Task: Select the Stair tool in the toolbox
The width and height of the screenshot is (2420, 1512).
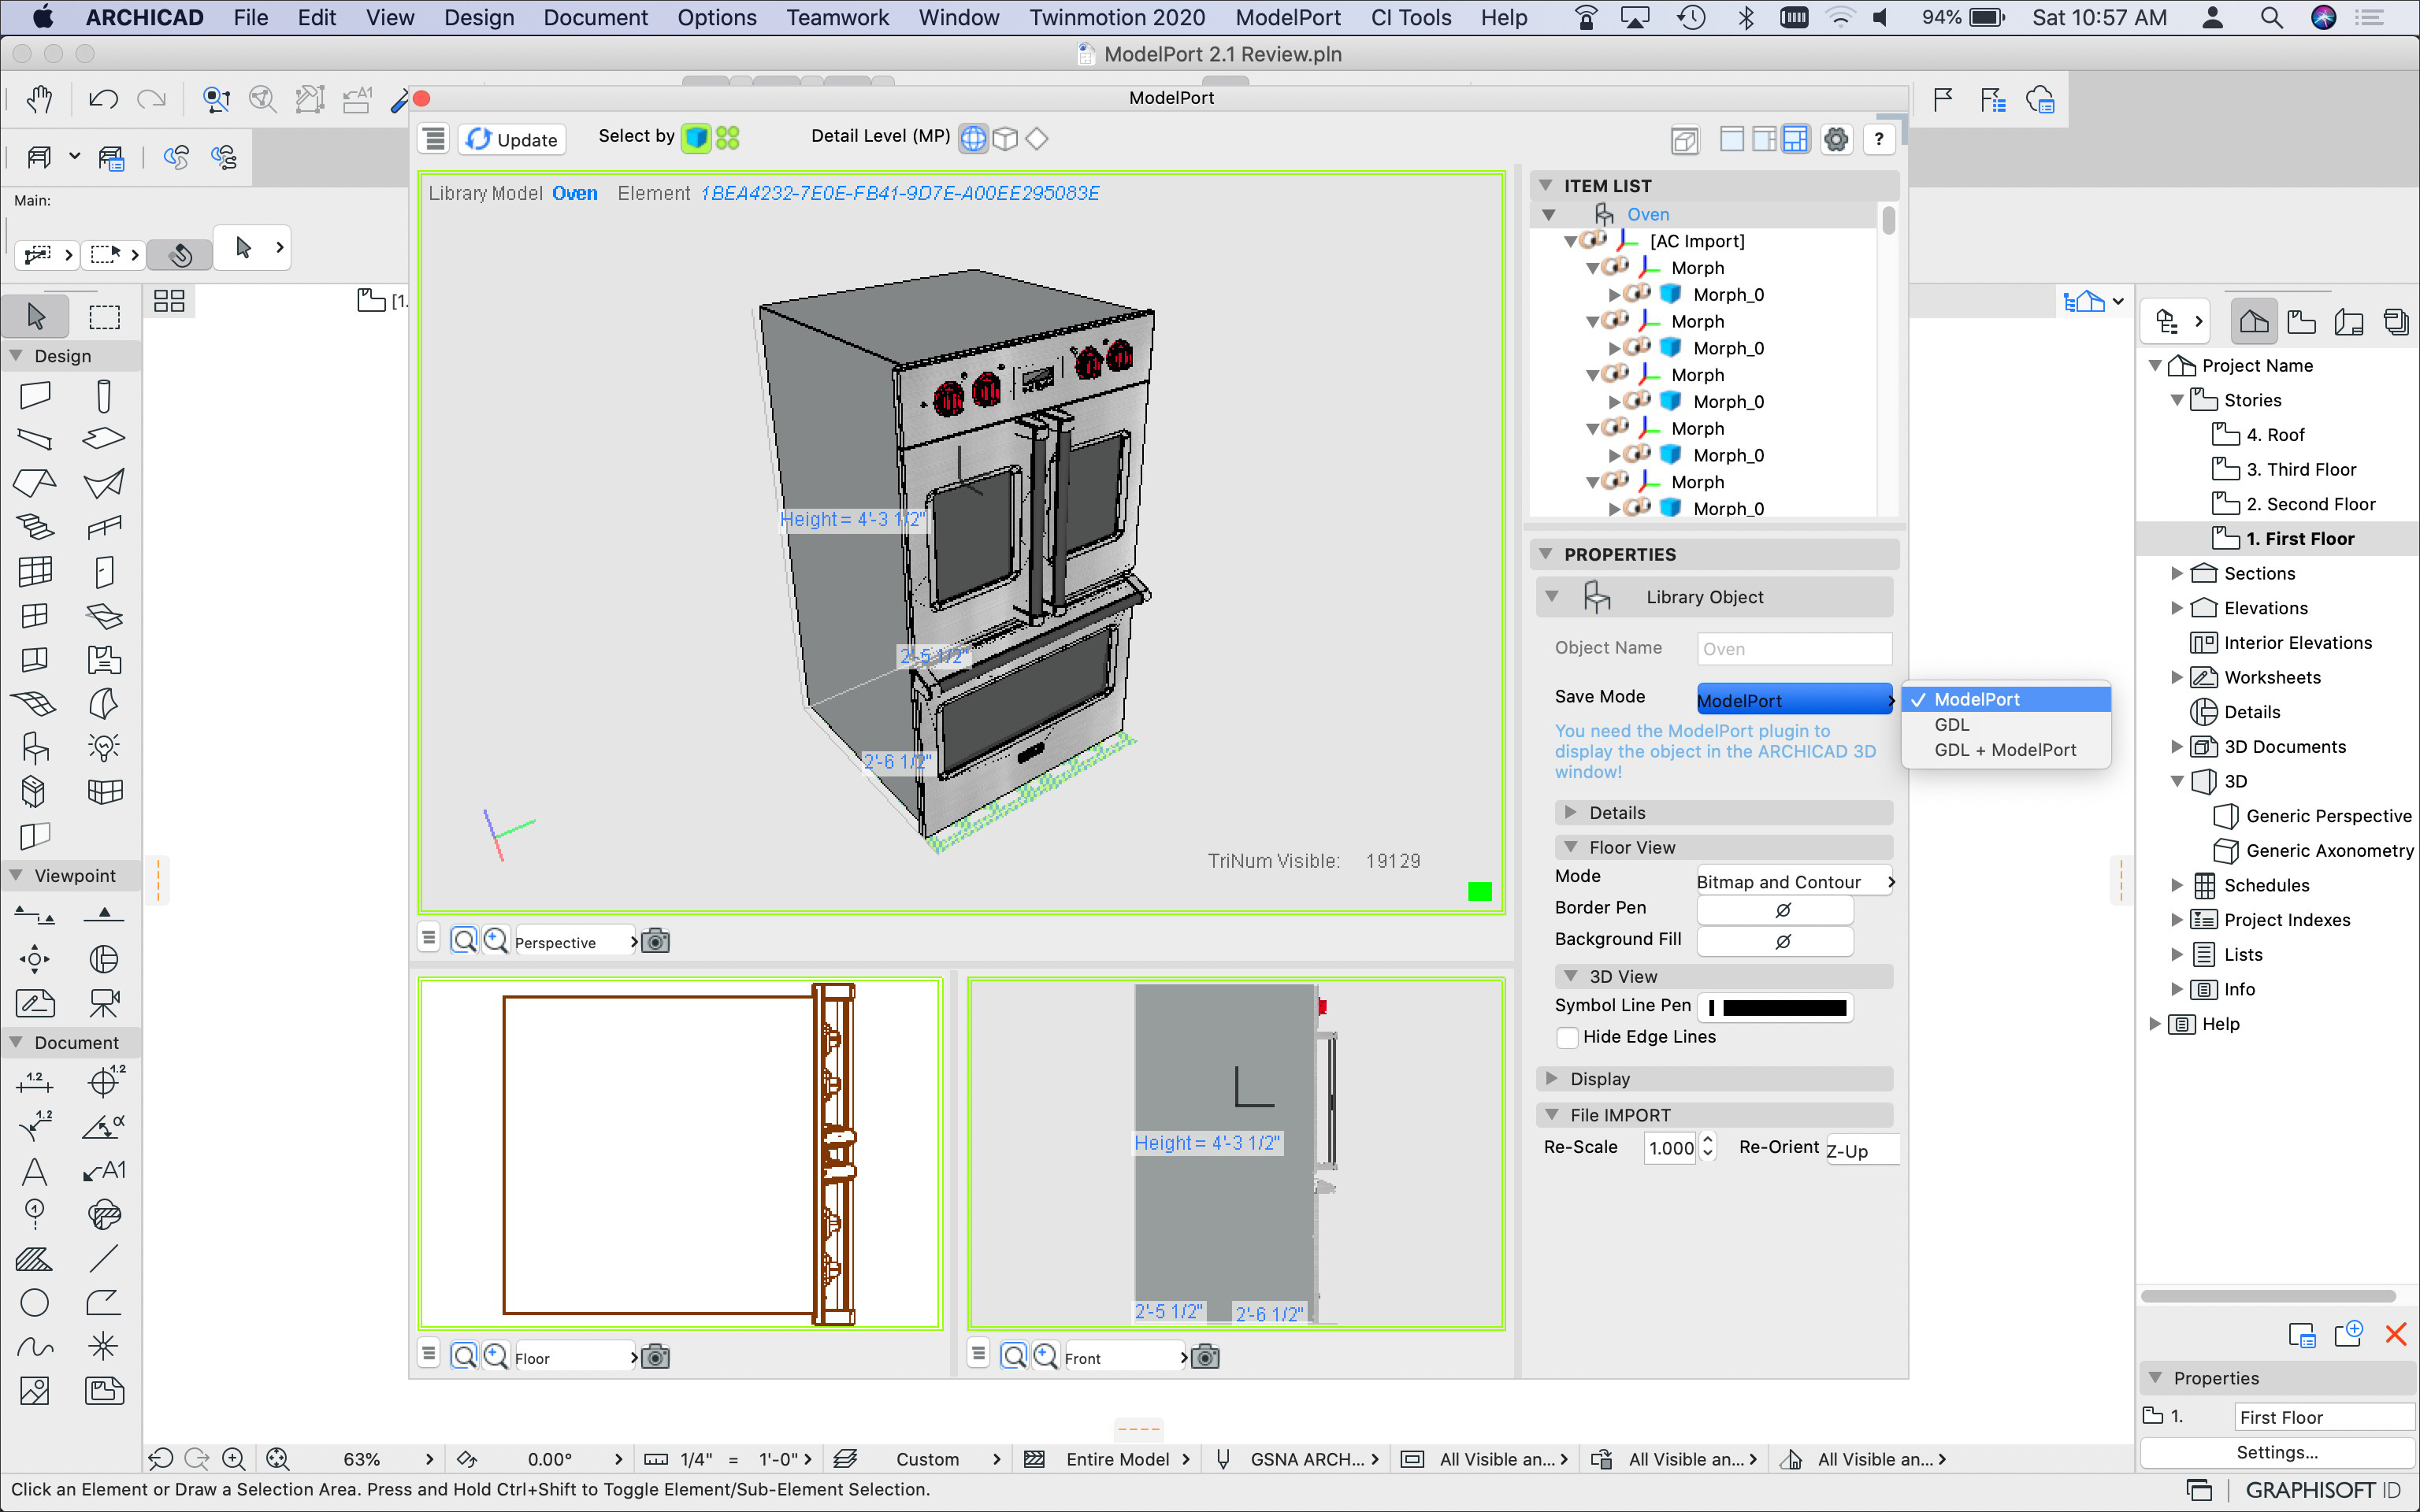Action: 35,527
